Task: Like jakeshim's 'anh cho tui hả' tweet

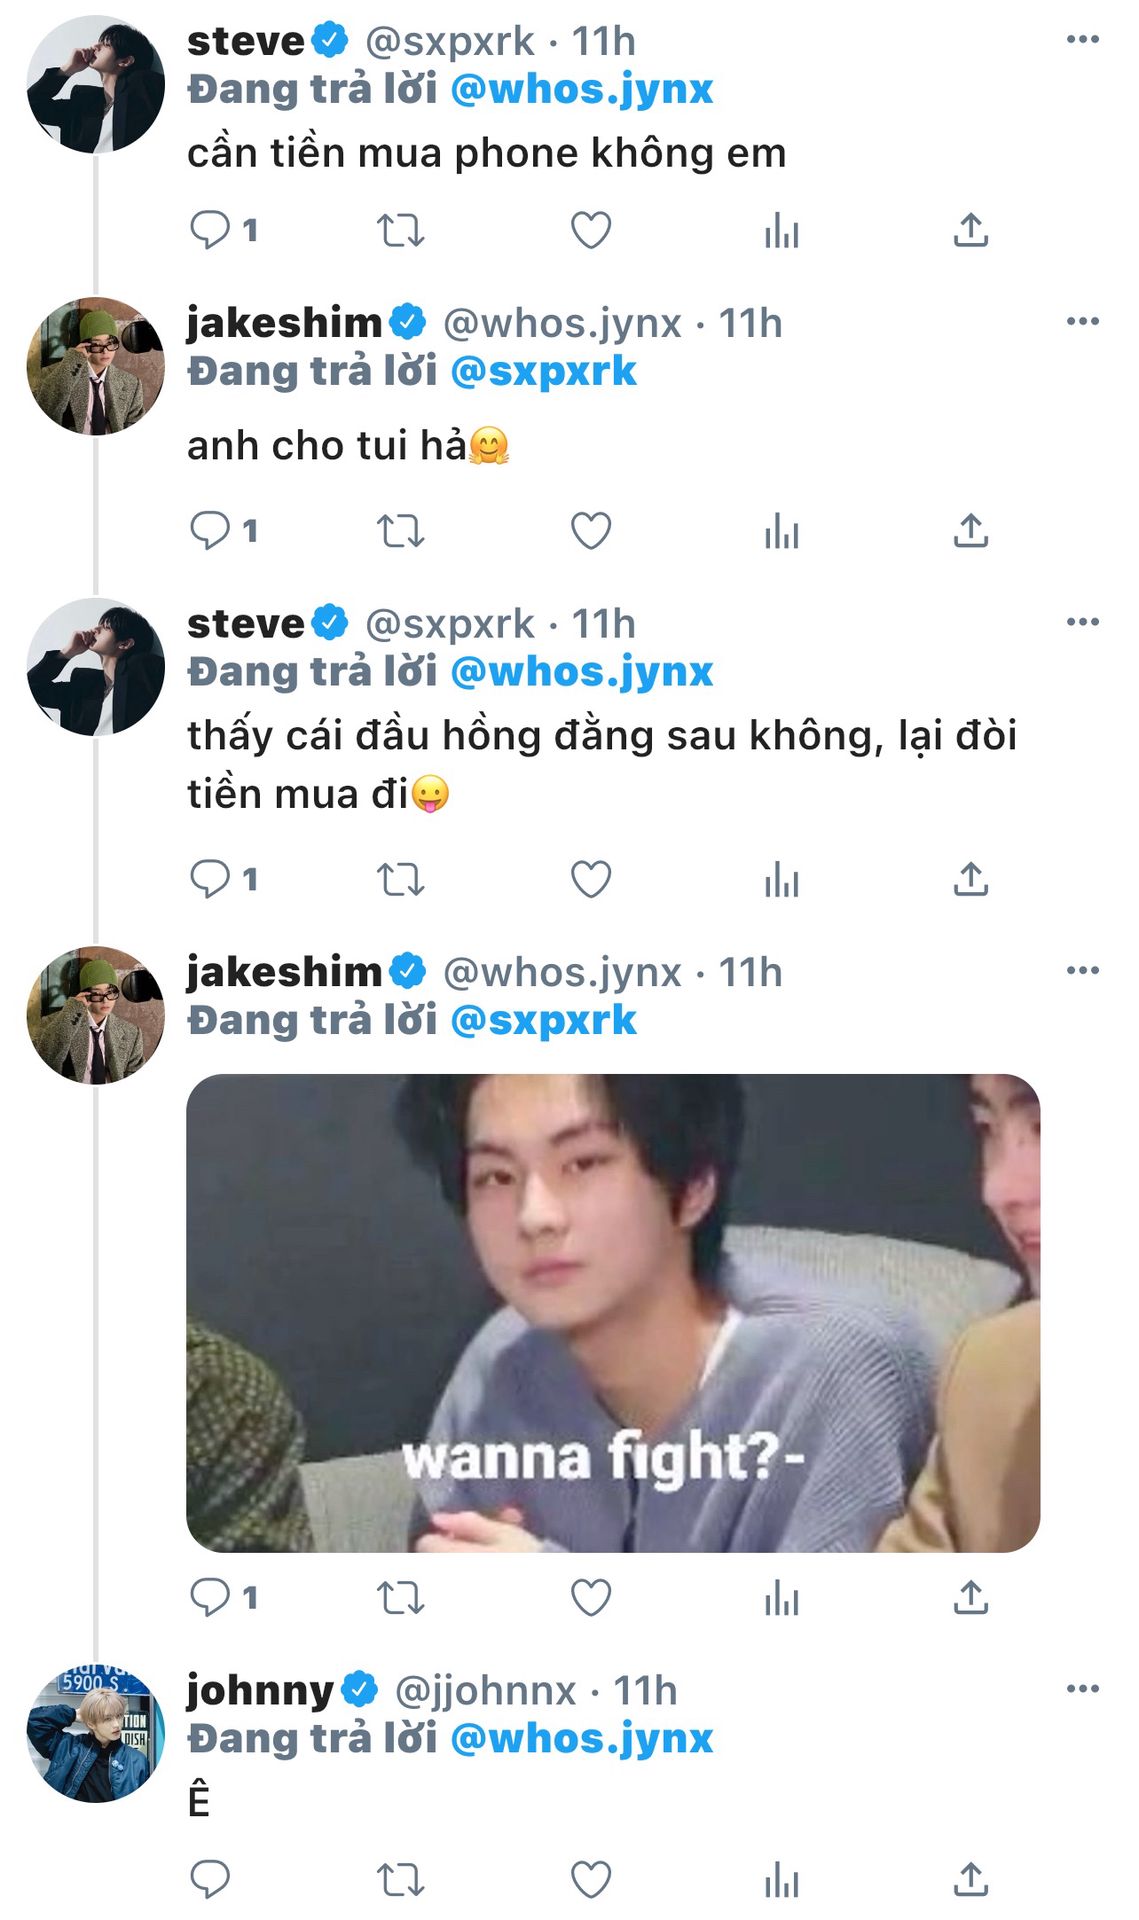Action: tap(591, 531)
